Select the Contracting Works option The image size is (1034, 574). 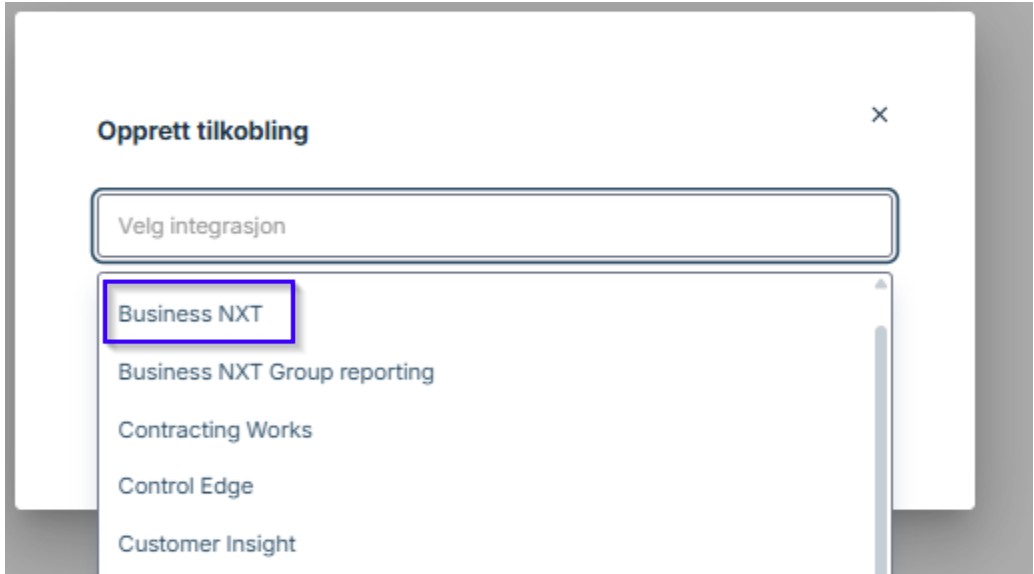215,430
